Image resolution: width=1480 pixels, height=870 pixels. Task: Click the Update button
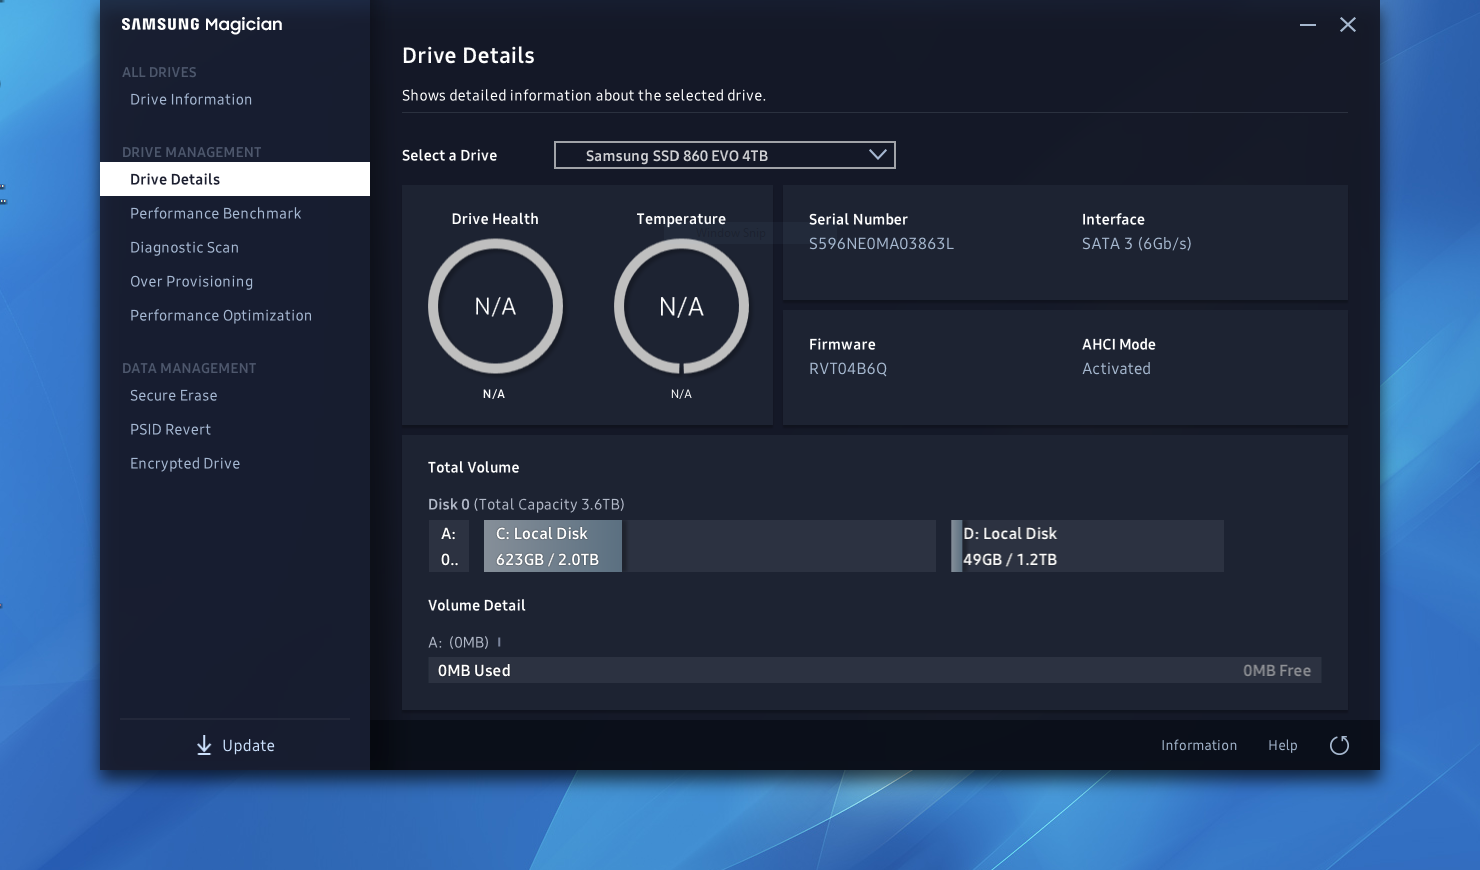(x=235, y=745)
